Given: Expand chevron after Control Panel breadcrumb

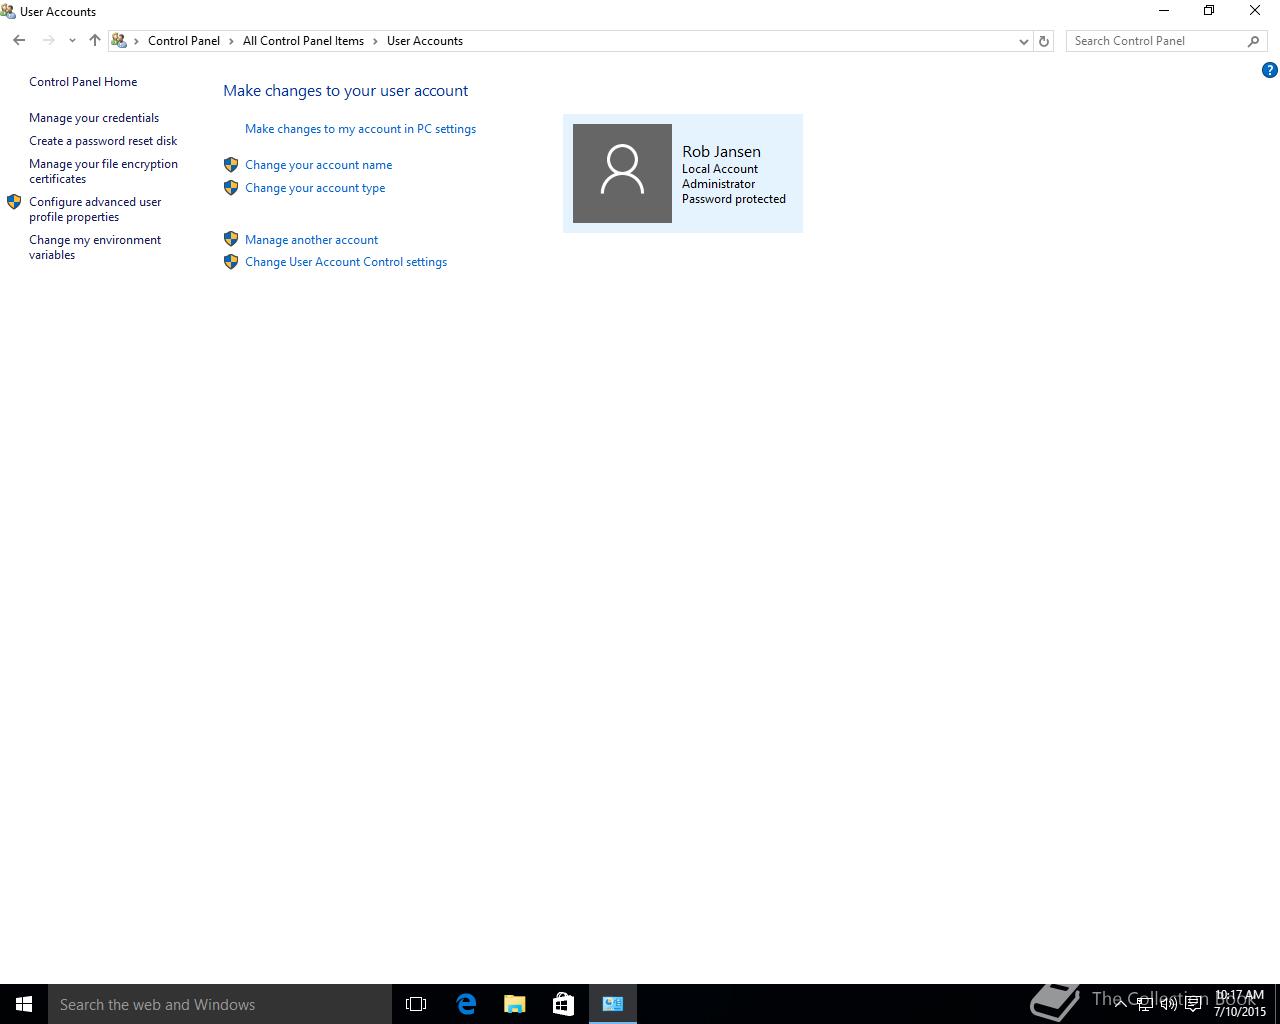Looking at the screenshot, I should [x=231, y=41].
